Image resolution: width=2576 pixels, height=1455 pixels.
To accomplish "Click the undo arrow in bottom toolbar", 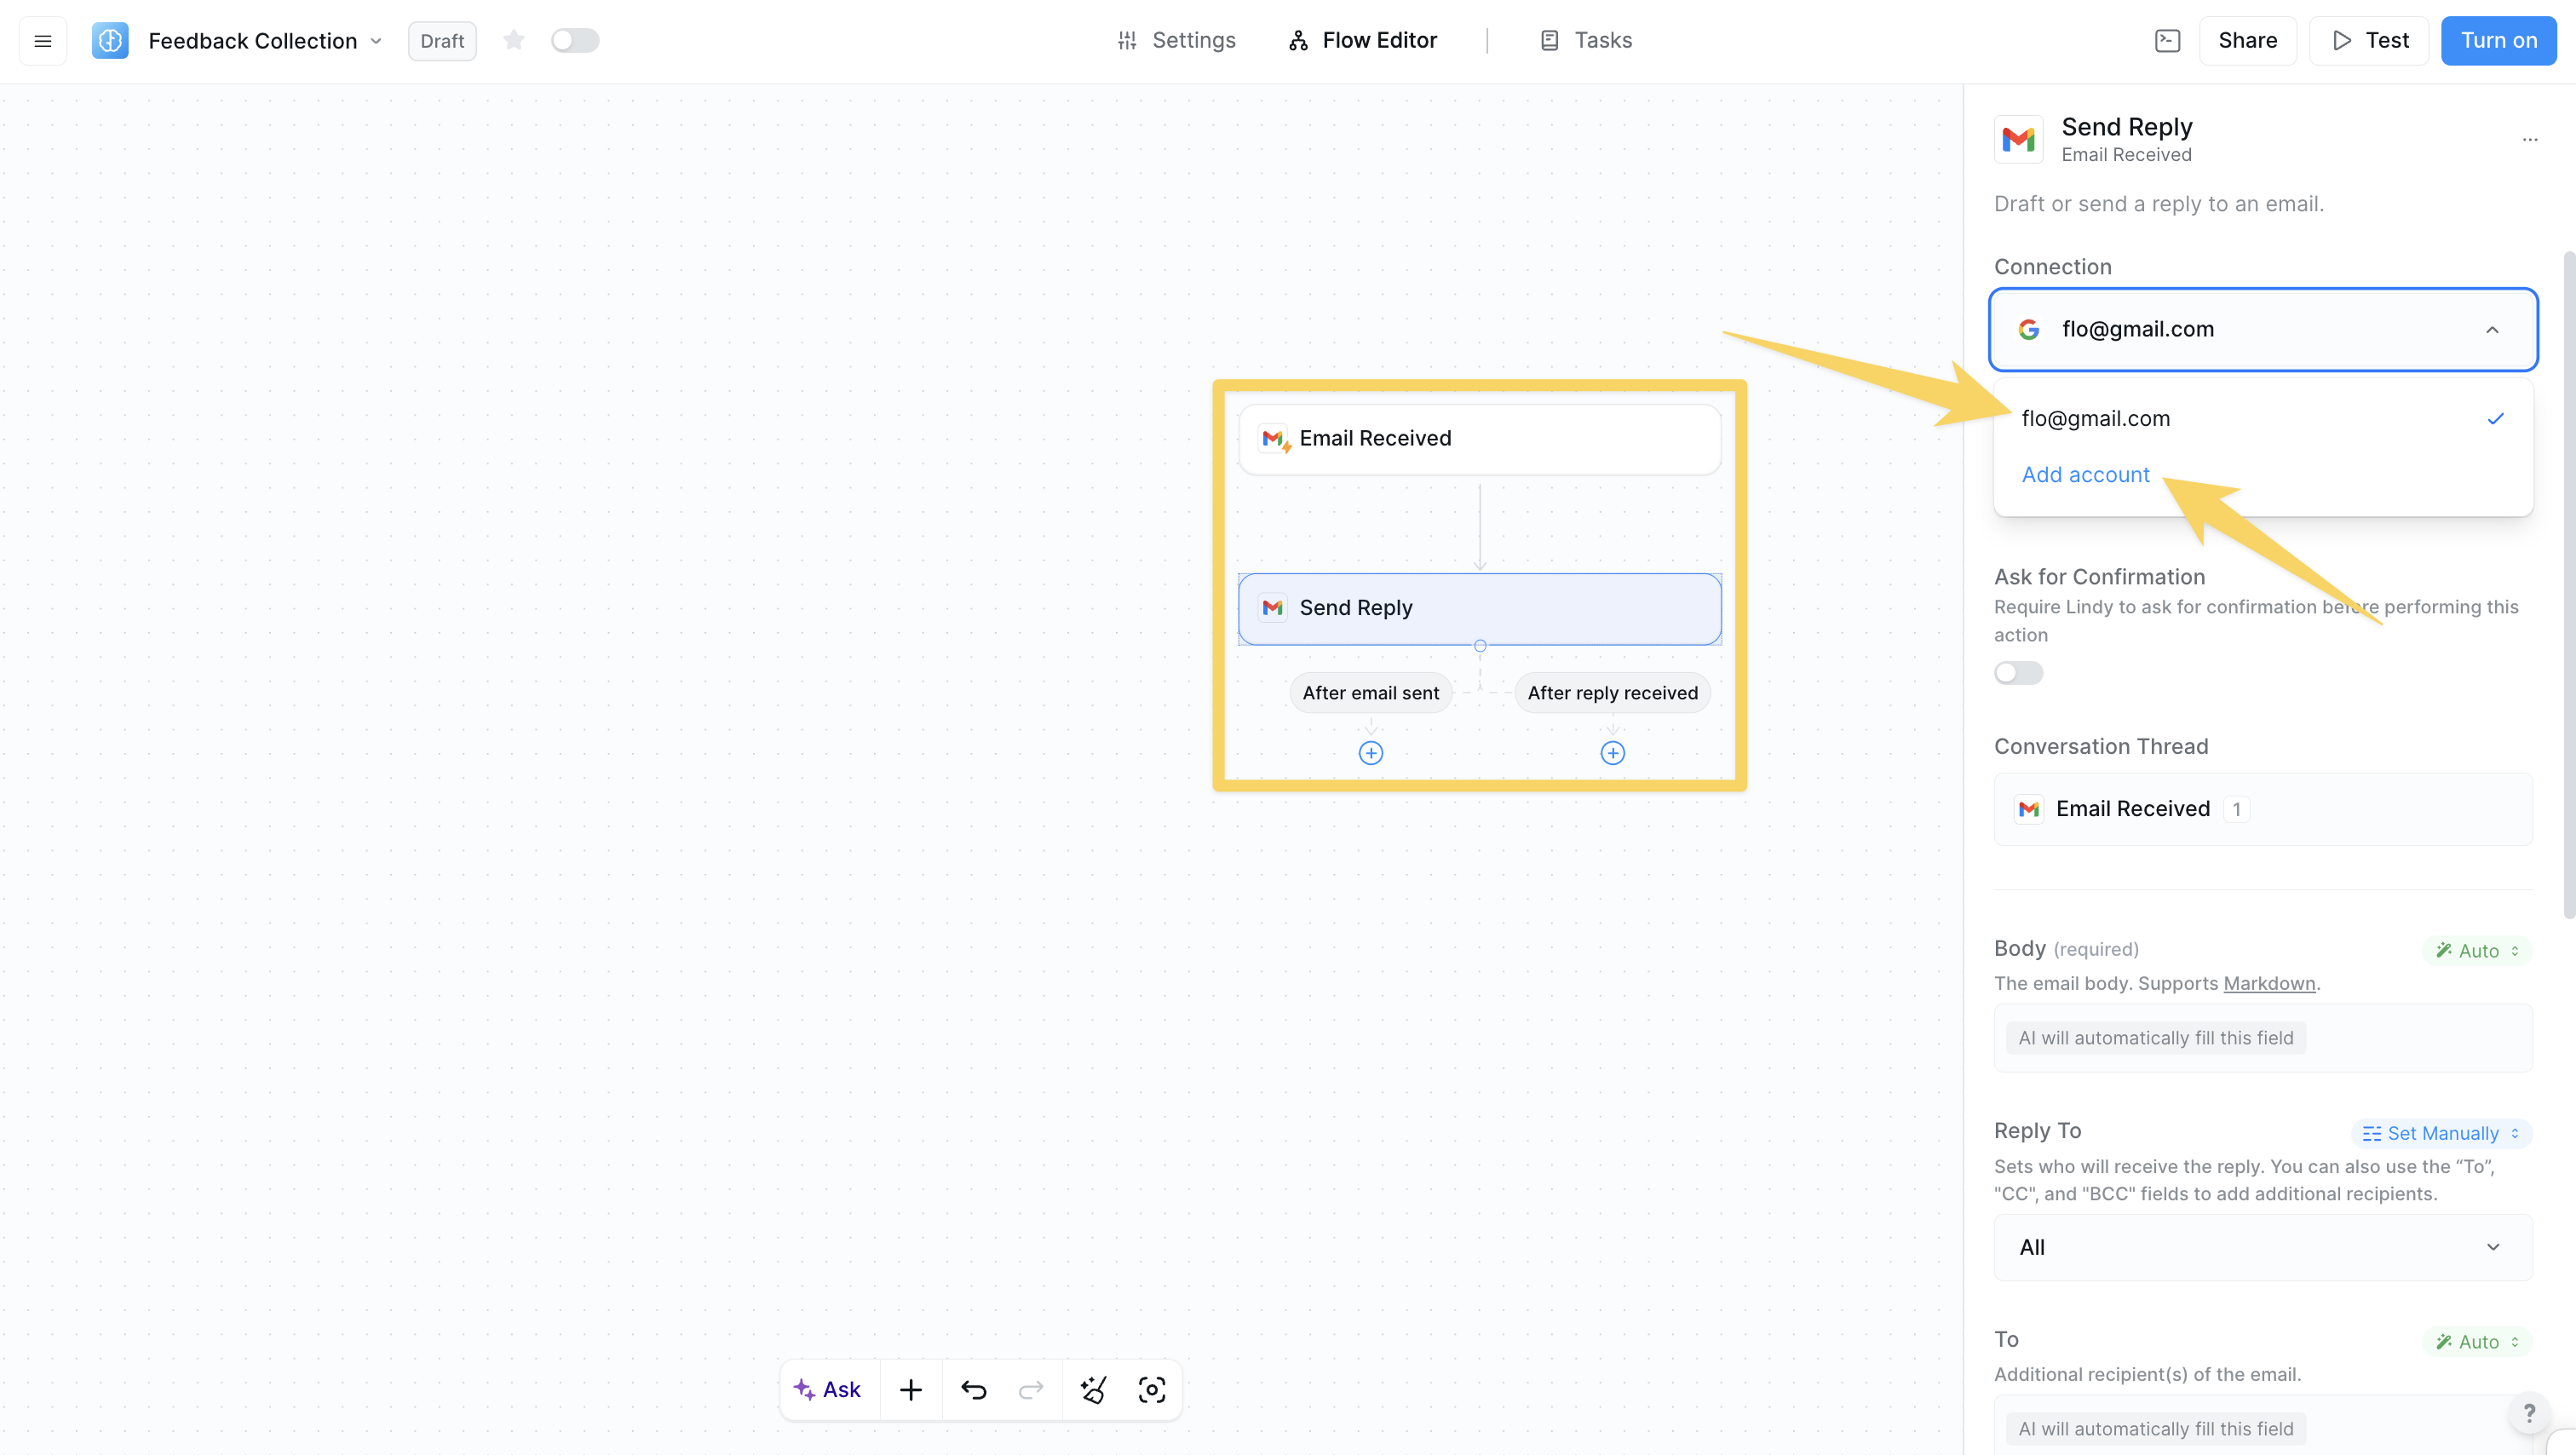I will coord(973,1389).
